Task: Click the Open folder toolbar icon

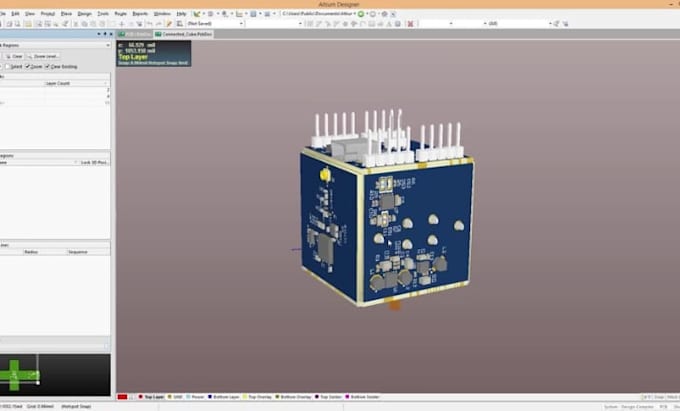Action: point(28,23)
